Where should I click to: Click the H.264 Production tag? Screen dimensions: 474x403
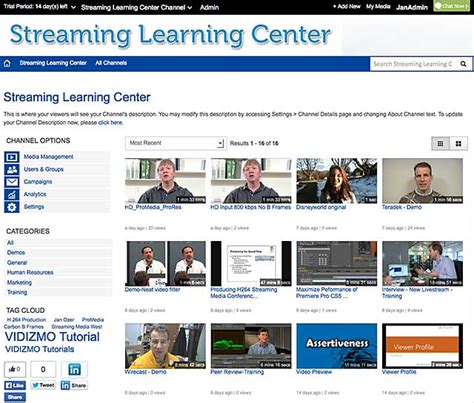click(26, 320)
